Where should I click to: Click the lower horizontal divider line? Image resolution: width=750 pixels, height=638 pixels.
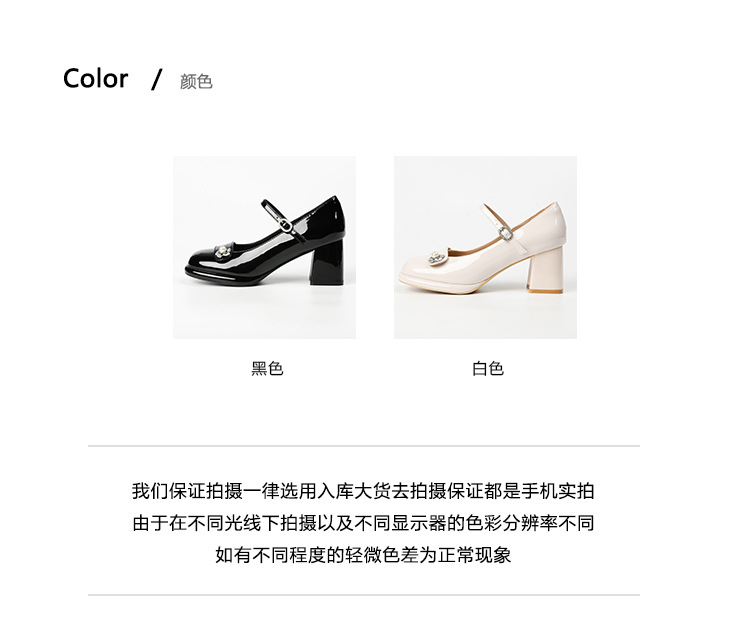click(x=364, y=595)
